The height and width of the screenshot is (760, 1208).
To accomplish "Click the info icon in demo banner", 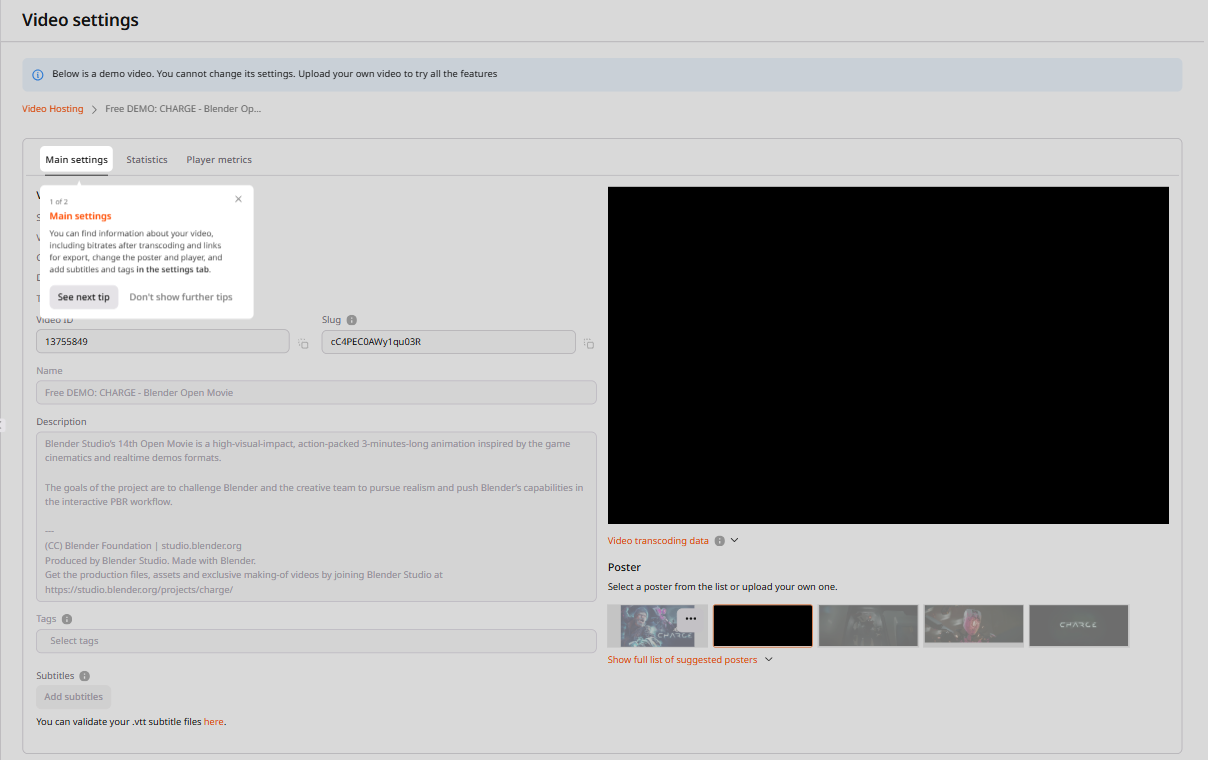I will (x=38, y=74).
